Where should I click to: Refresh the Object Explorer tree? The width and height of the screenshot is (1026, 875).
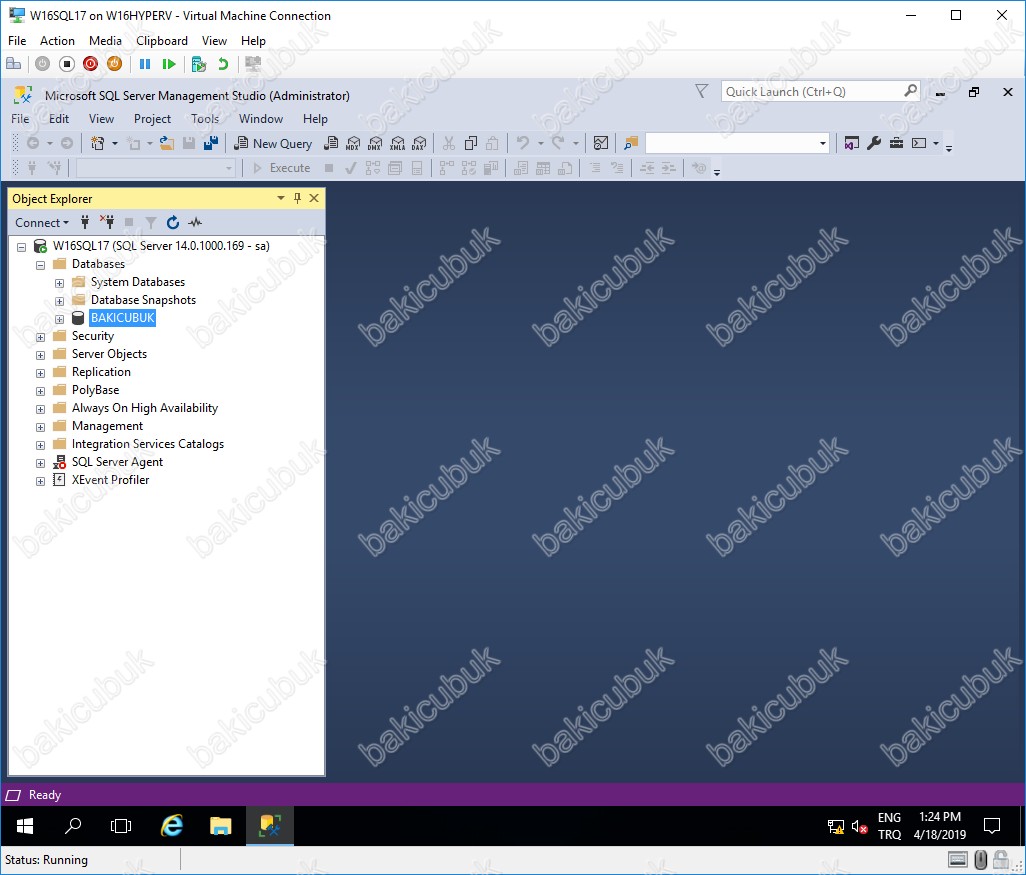point(173,223)
